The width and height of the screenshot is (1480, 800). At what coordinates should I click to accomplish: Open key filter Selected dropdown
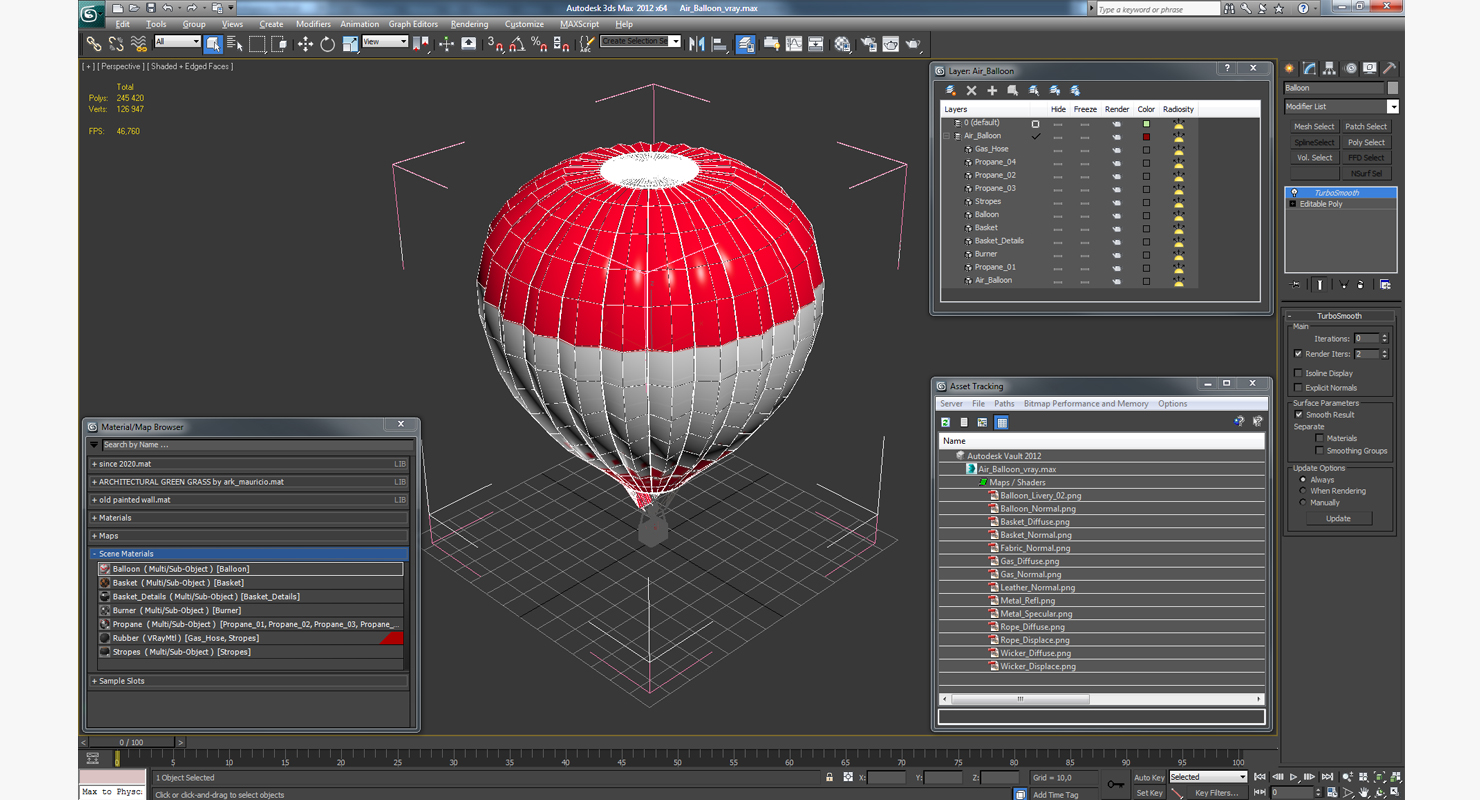click(1207, 777)
